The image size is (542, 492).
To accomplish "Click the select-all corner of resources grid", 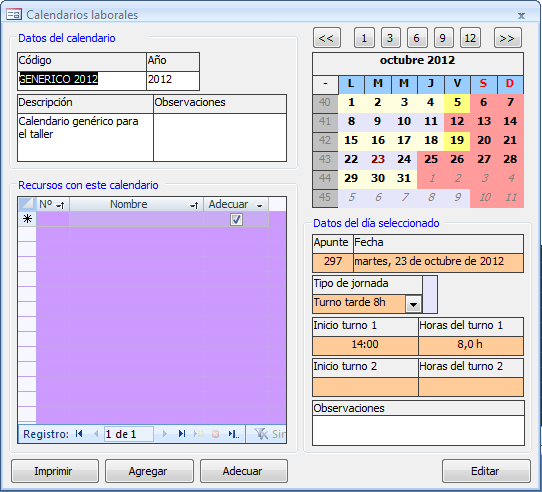I will (27, 204).
